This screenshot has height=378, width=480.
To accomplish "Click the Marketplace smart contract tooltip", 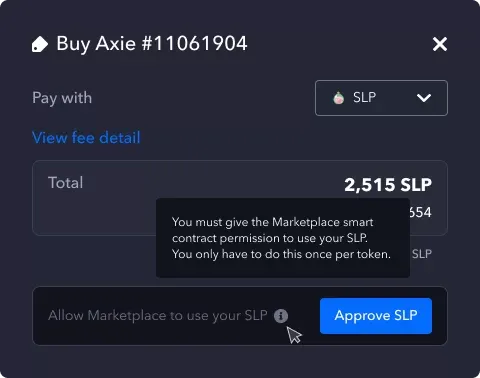I will point(283,238).
